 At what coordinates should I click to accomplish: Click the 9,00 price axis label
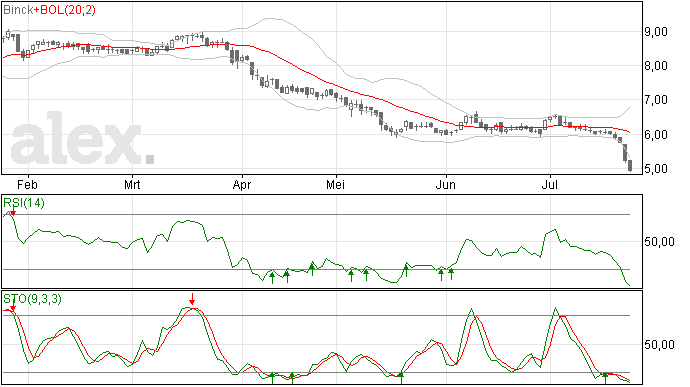pos(656,32)
